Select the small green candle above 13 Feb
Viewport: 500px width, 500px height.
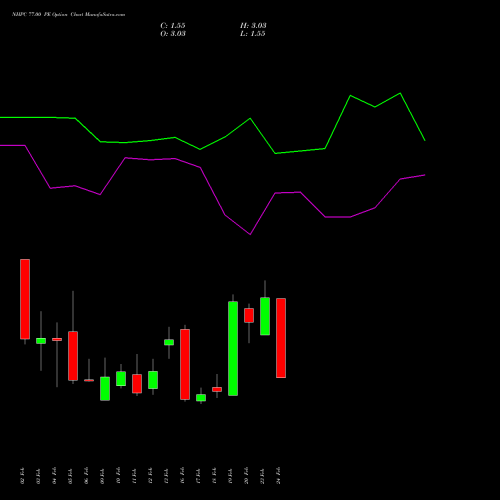169,342
